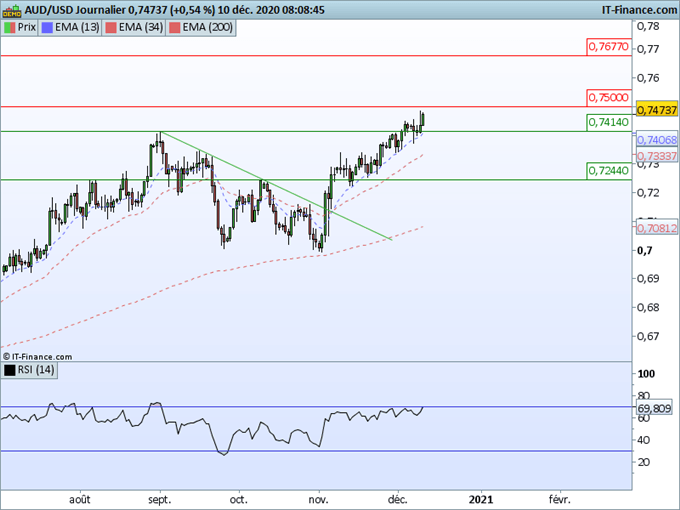
Task: Click the déc. label on time axis
Action: pos(397,500)
